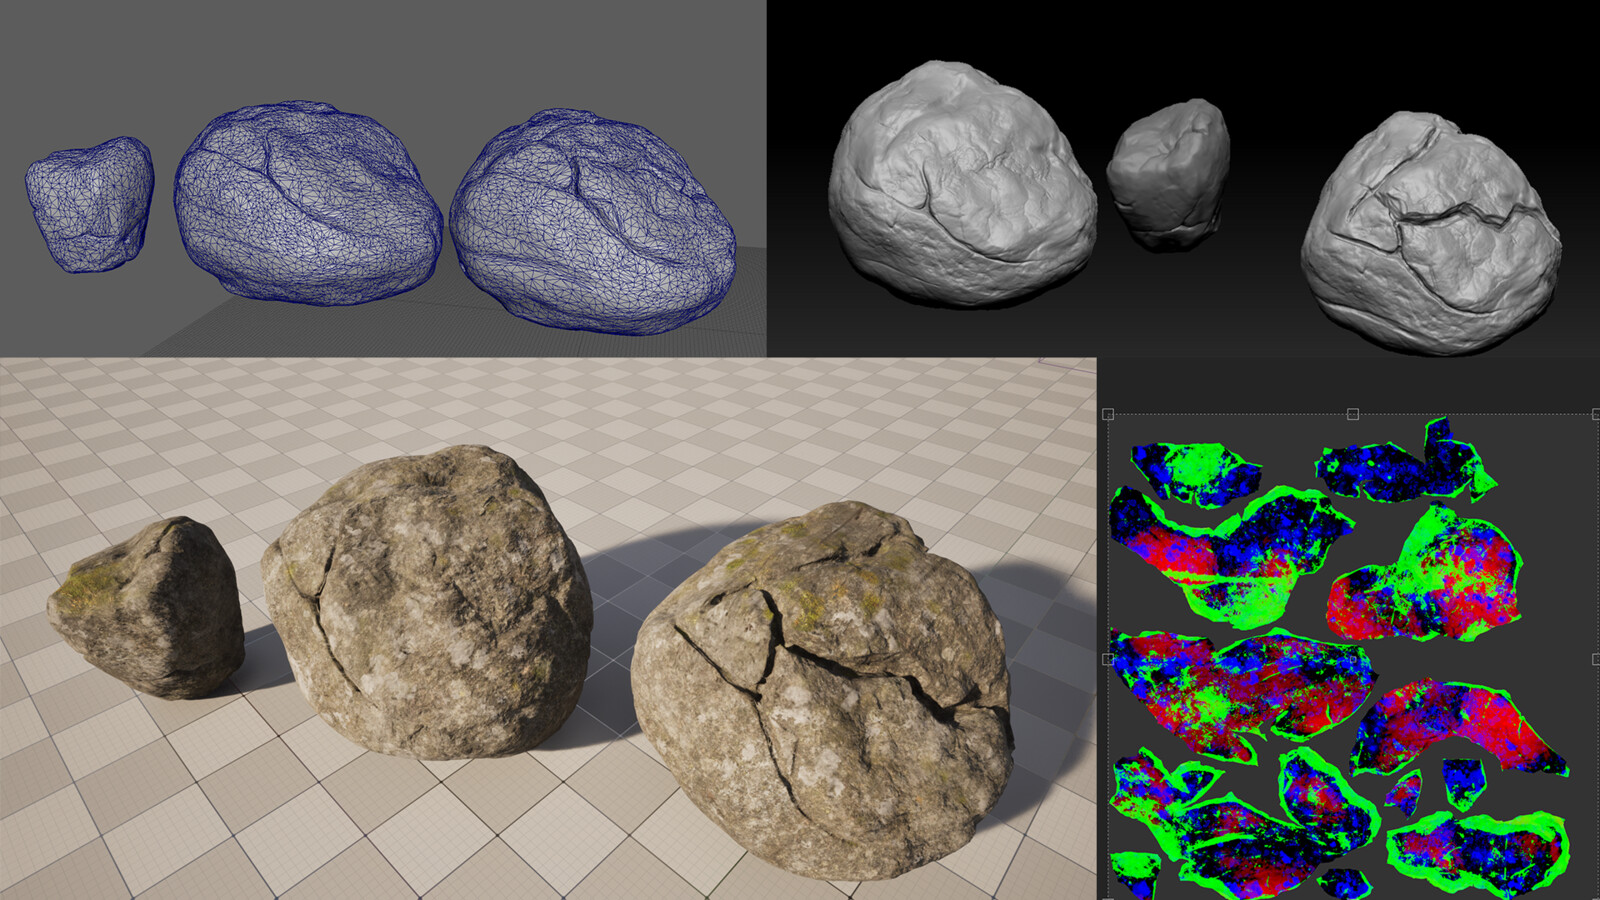This screenshot has height=900, width=1600.
Task: Click the top-left transform handle of the texture map
Action: (x=1108, y=414)
